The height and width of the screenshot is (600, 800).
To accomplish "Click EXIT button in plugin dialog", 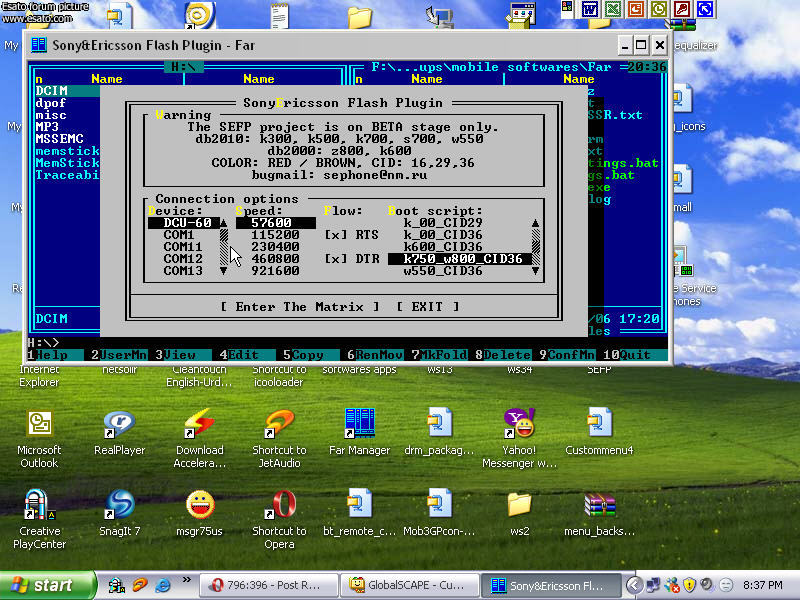I will click(428, 307).
